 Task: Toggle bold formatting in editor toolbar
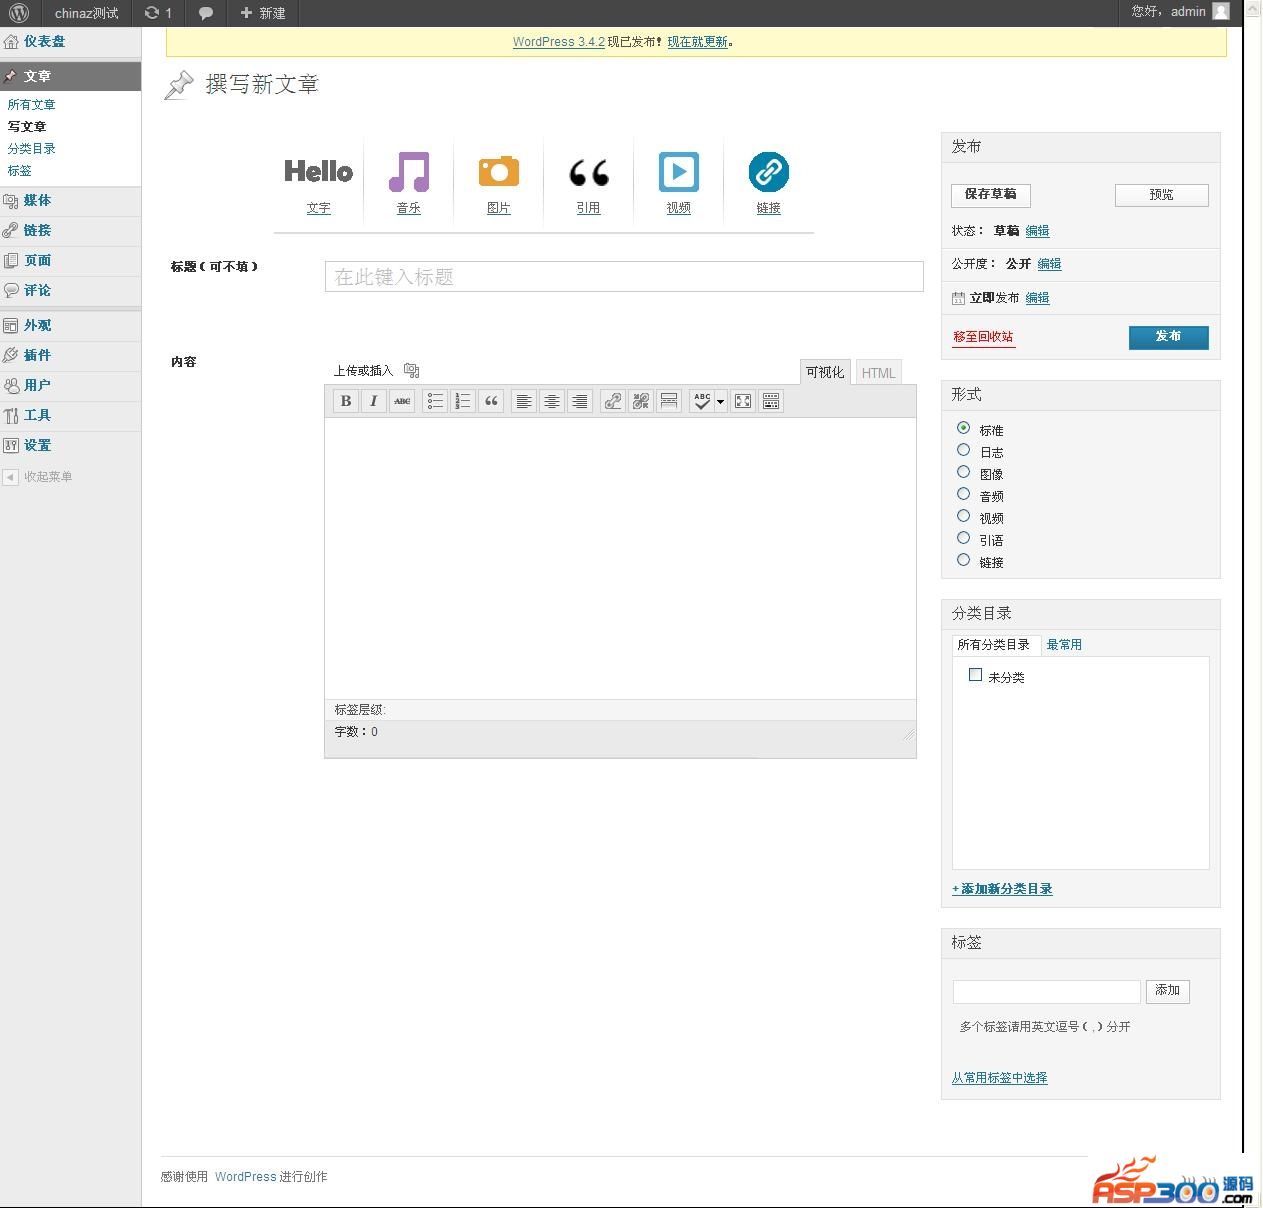pos(346,401)
